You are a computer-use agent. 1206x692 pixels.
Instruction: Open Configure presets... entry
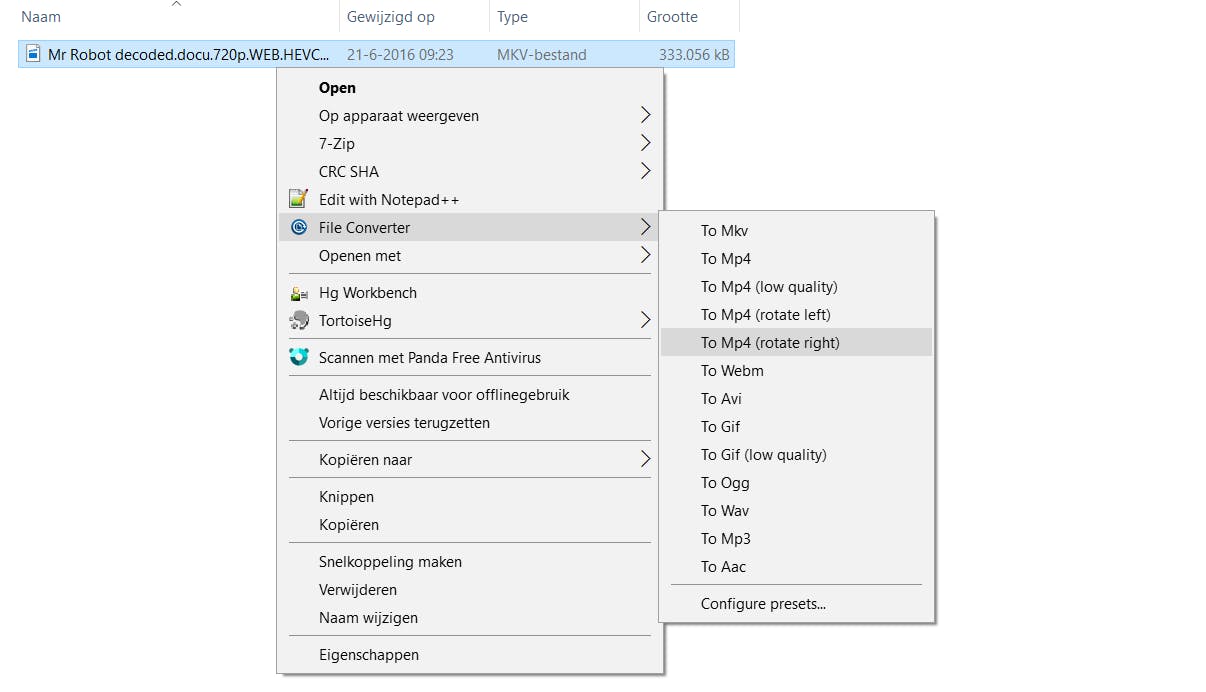(x=763, y=604)
